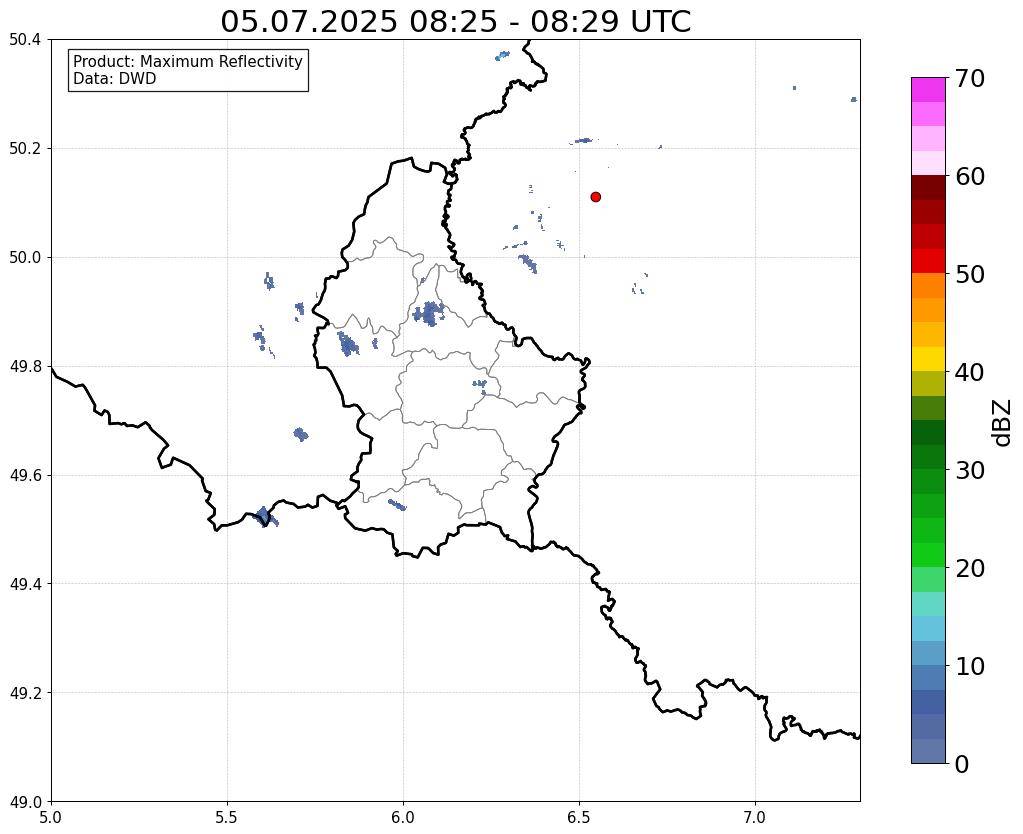The height and width of the screenshot is (834, 1023).
Task: Click the x-axis label 7.0
Action: (755, 817)
